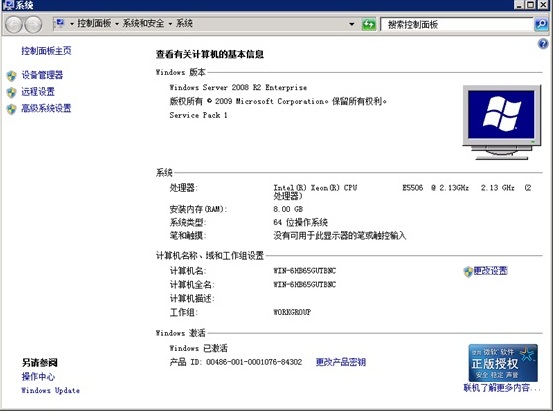This screenshot has width=556, height=414.
Task: Click the Windows 已激活 status text
Action: tap(198, 348)
